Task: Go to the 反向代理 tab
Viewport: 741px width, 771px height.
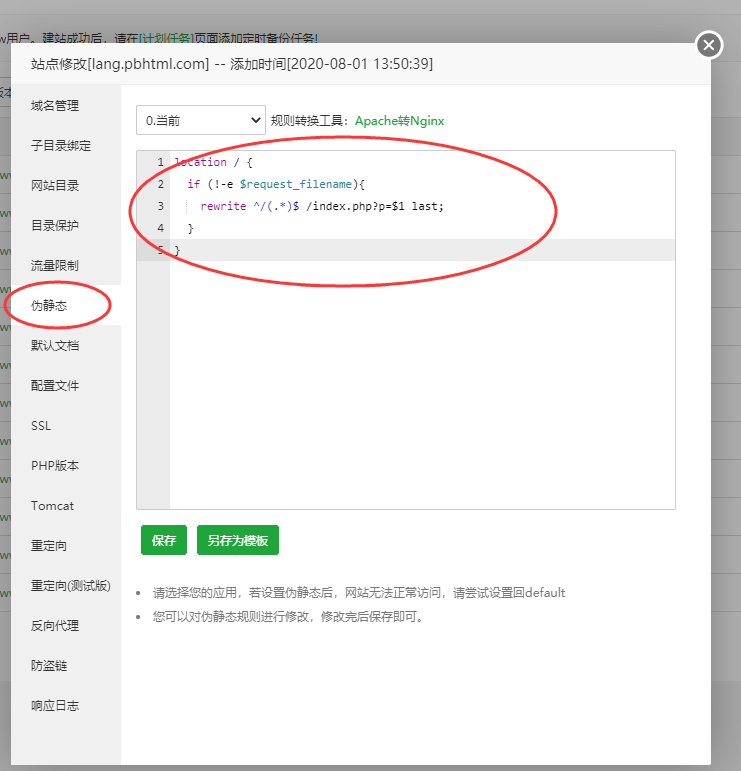Action: (55, 625)
